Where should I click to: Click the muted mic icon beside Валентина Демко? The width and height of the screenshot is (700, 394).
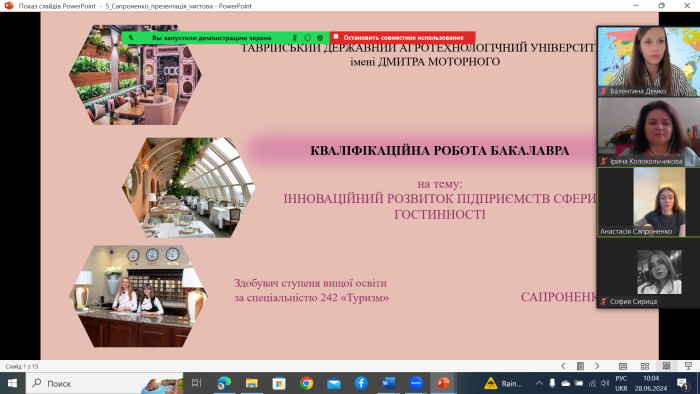click(604, 91)
